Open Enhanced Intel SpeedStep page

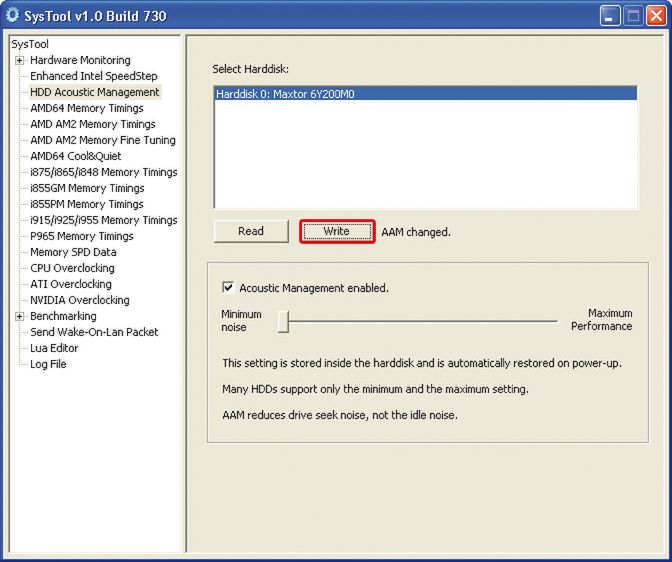tap(93, 76)
